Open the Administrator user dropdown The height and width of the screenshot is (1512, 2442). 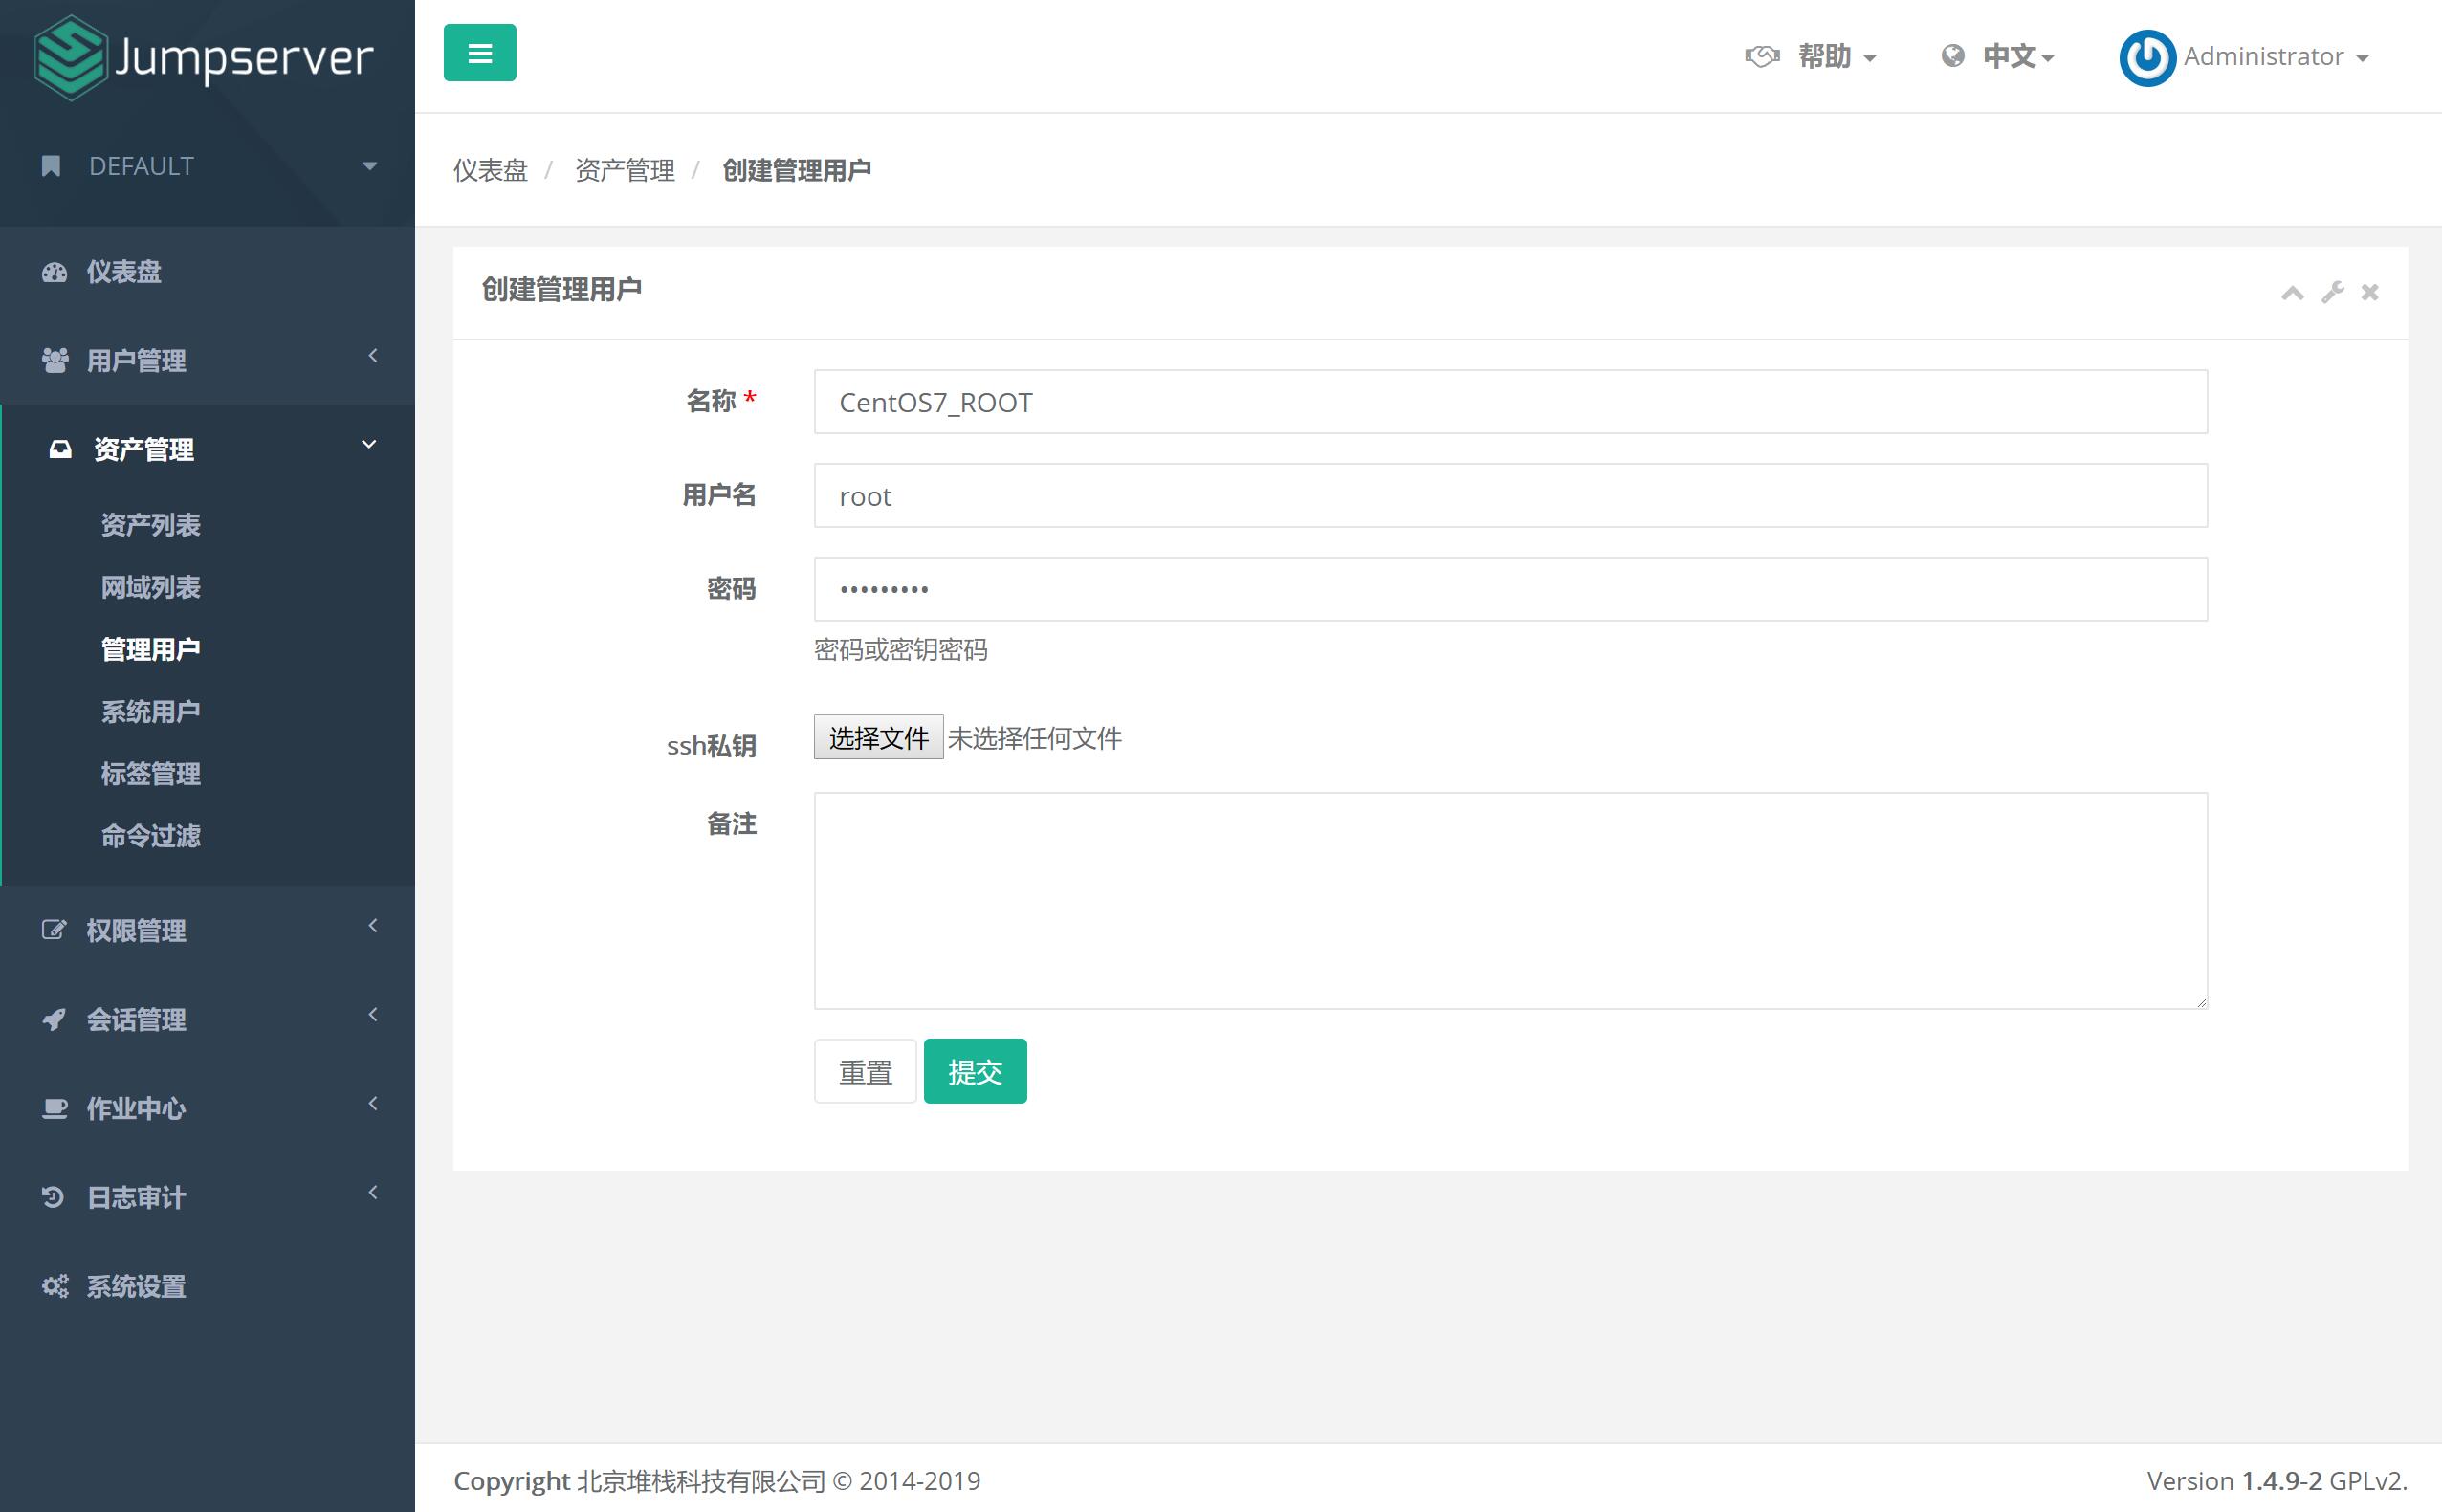point(2276,56)
